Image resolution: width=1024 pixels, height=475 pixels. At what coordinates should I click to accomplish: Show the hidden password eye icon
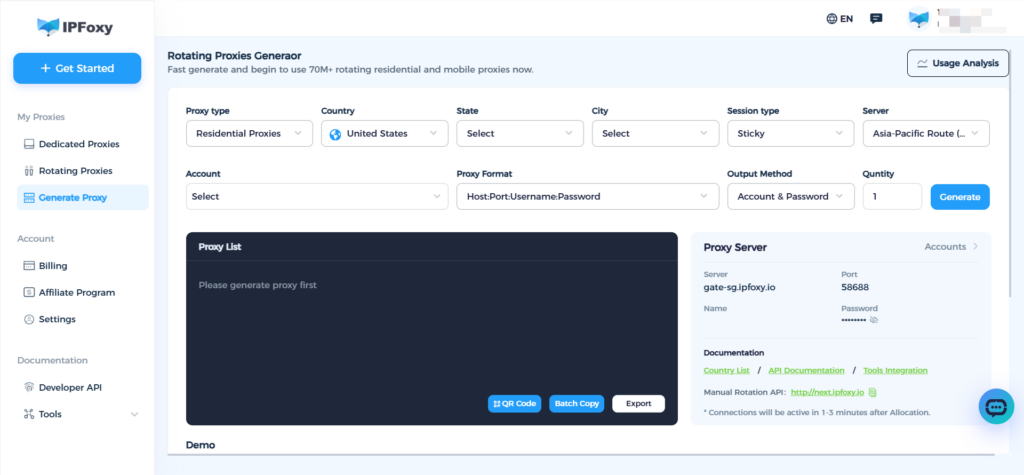pyautogui.click(x=874, y=321)
